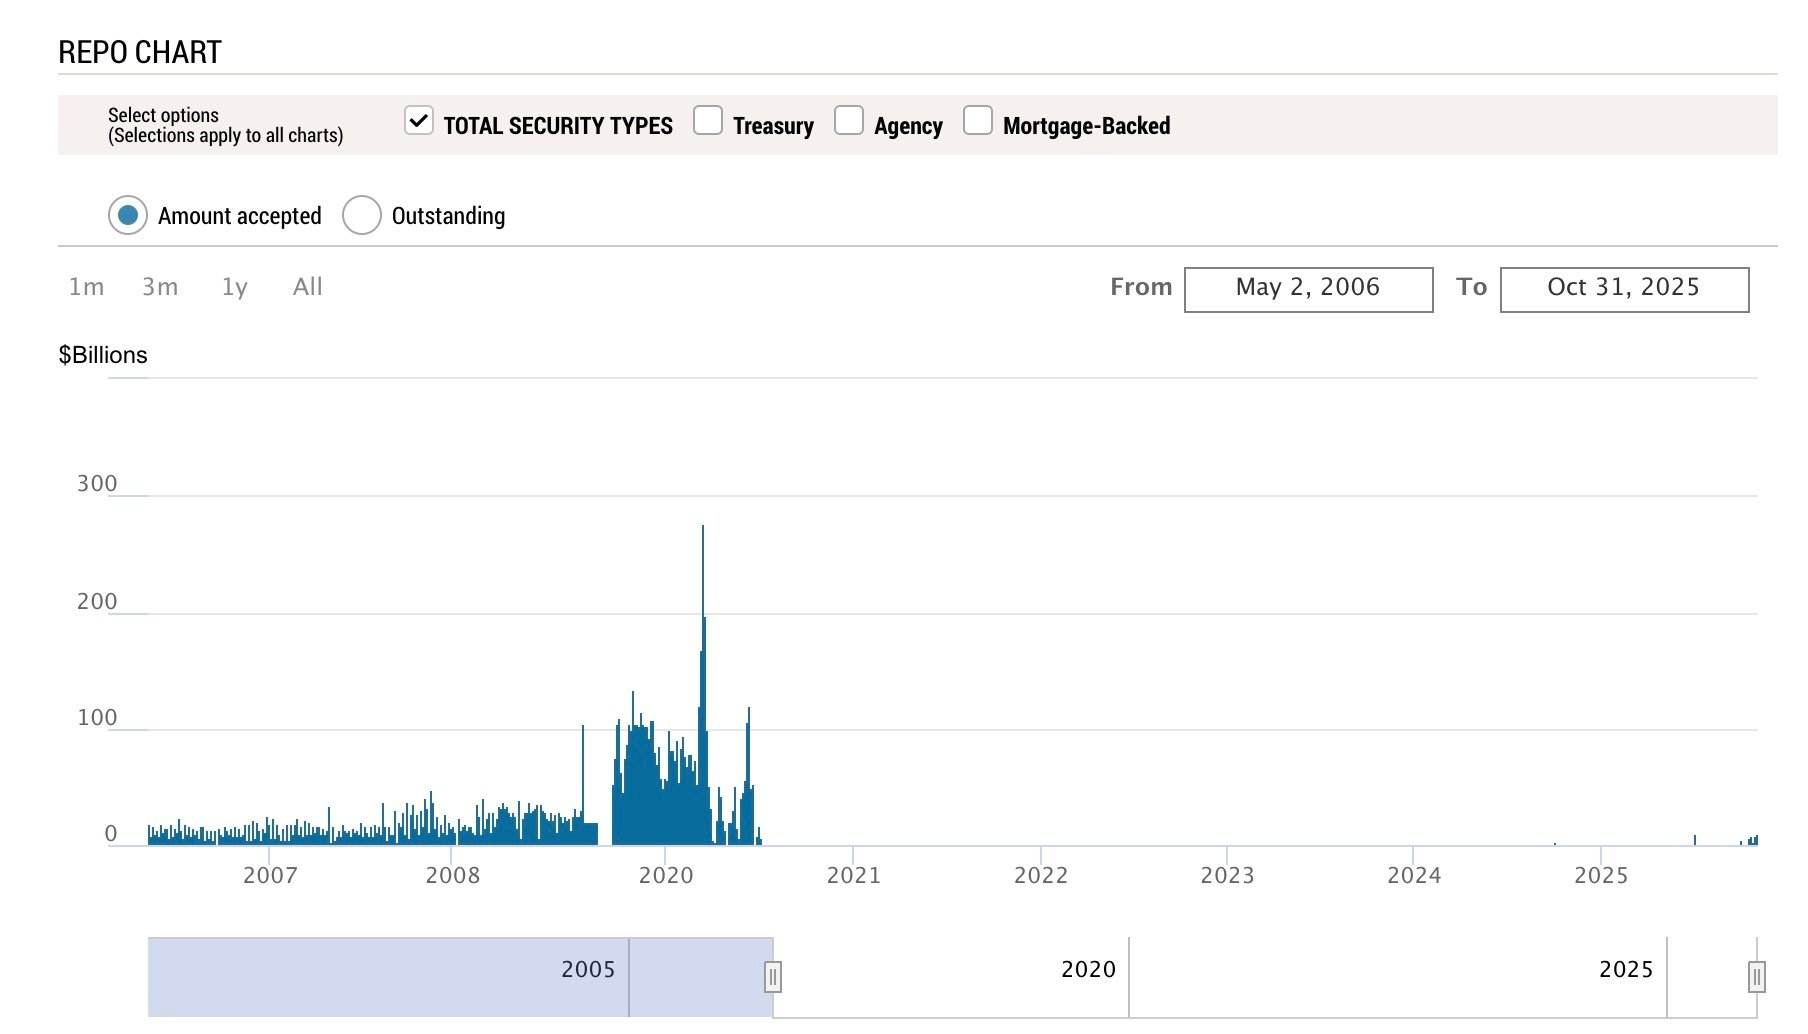This screenshot has height=1034, width=1808.
Task: Click the To date field
Action: coord(1624,289)
